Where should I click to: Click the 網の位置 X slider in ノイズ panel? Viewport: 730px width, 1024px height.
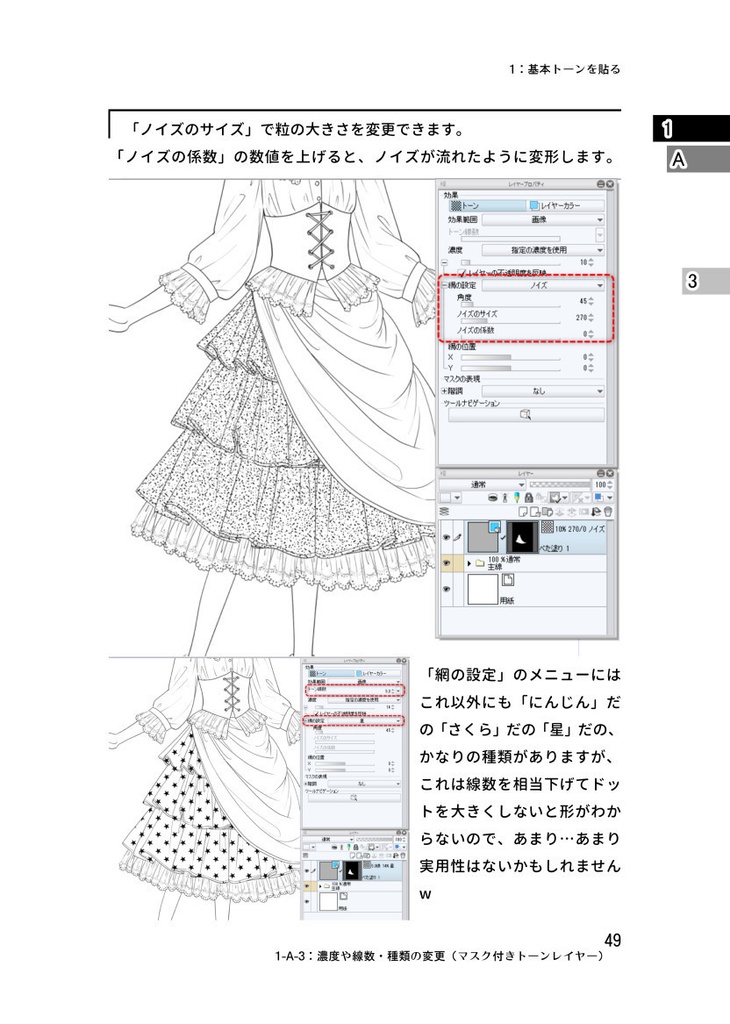(x=511, y=357)
